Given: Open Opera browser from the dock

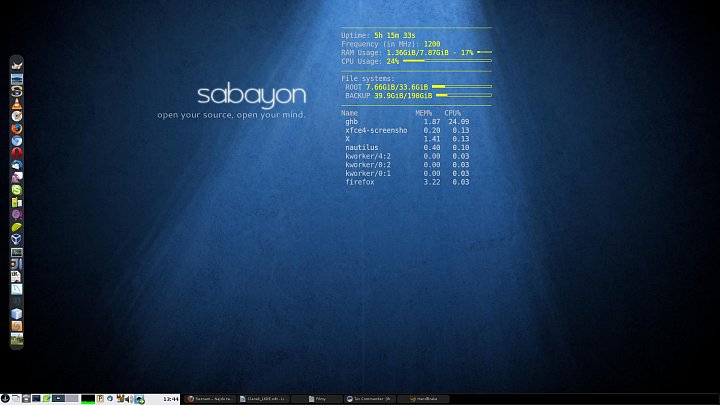Looking at the screenshot, I should click(17, 153).
